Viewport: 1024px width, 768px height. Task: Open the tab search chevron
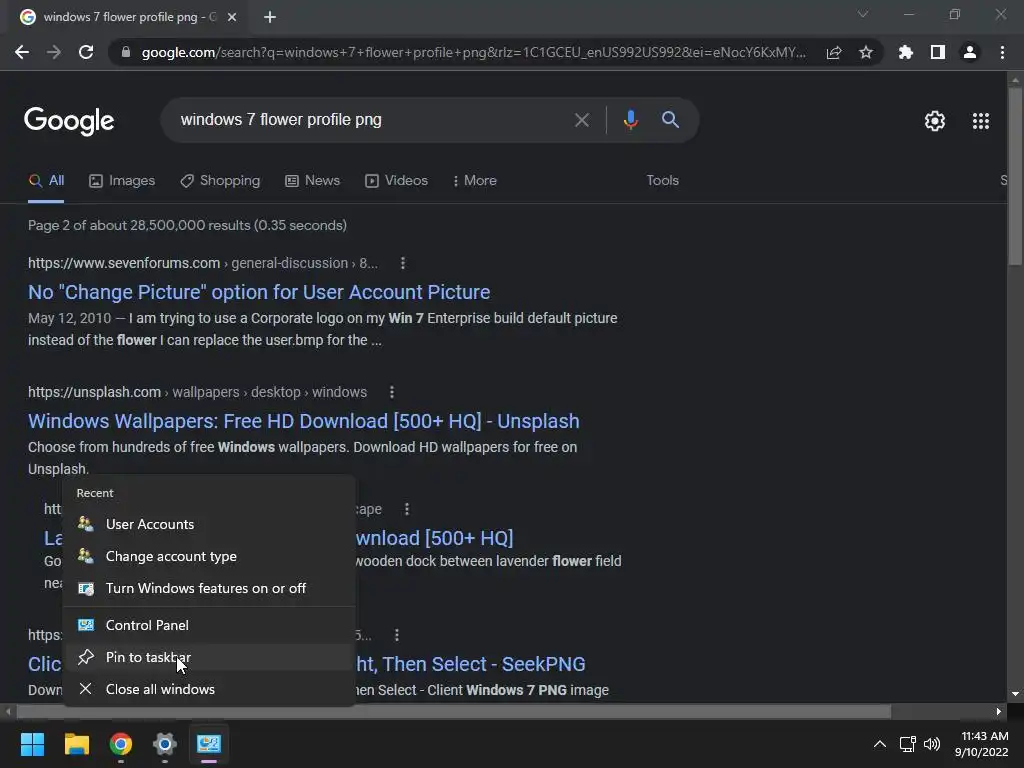click(x=863, y=14)
